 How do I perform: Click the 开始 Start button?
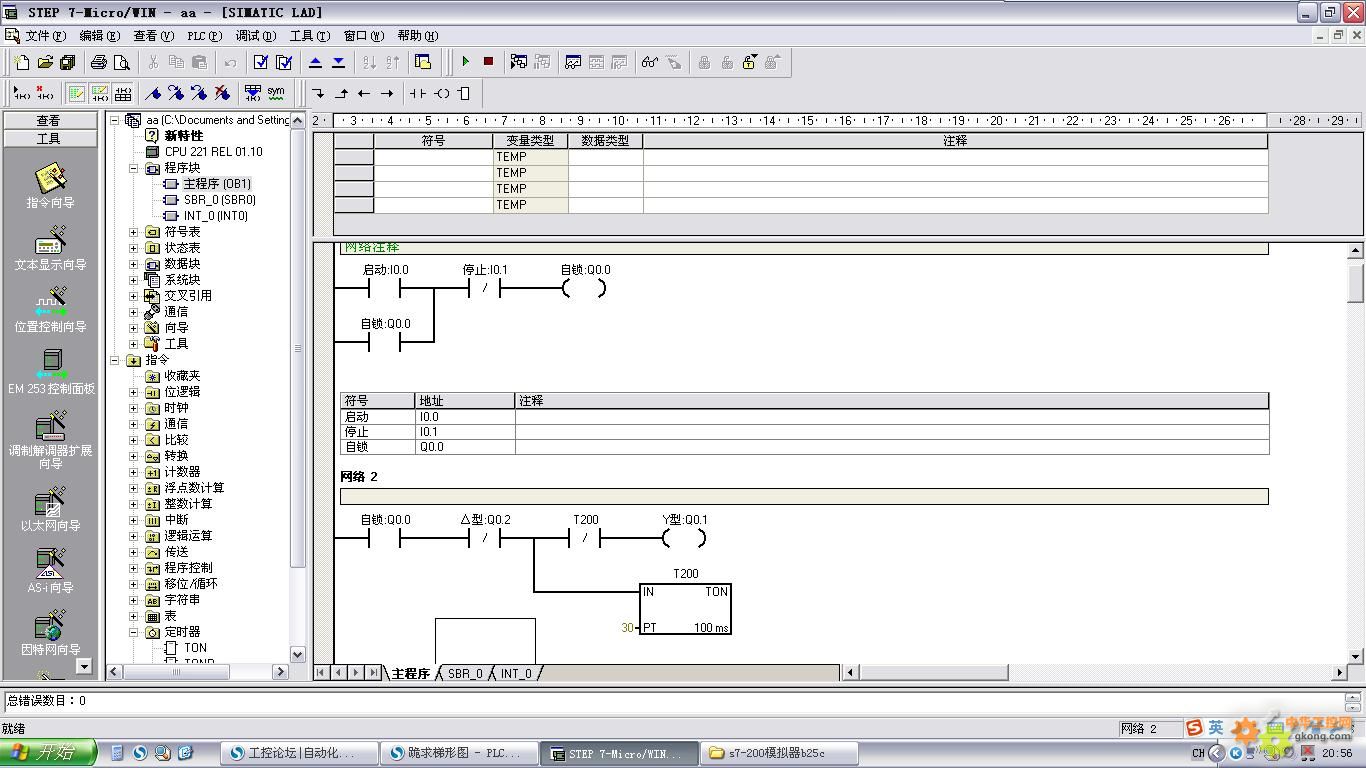tap(48, 753)
